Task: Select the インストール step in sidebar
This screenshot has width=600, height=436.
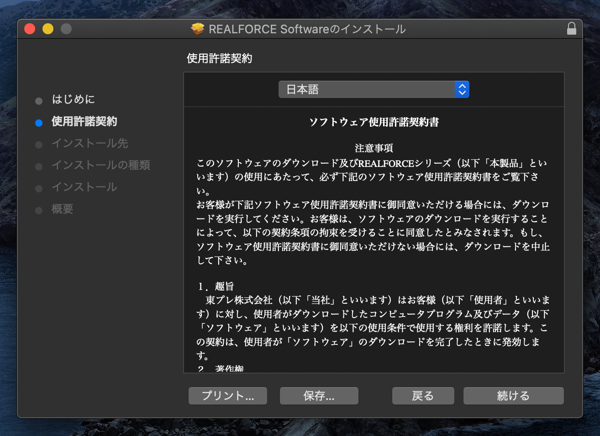Action: click(x=84, y=187)
